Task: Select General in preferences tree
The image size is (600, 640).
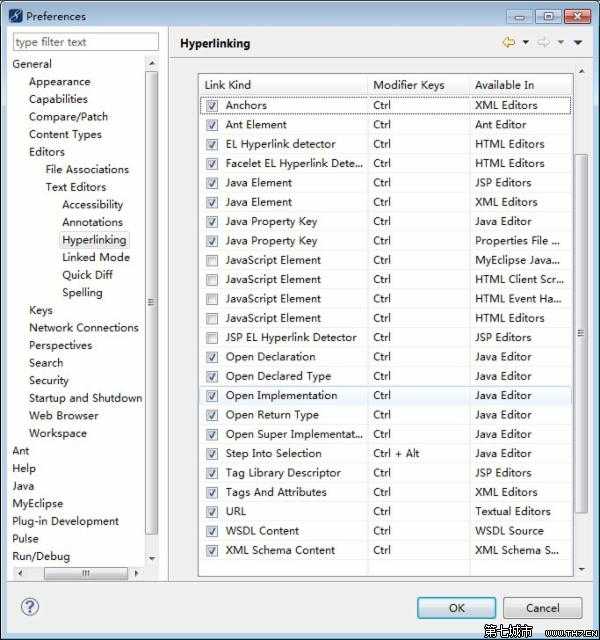Action: click(x=32, y=64)
